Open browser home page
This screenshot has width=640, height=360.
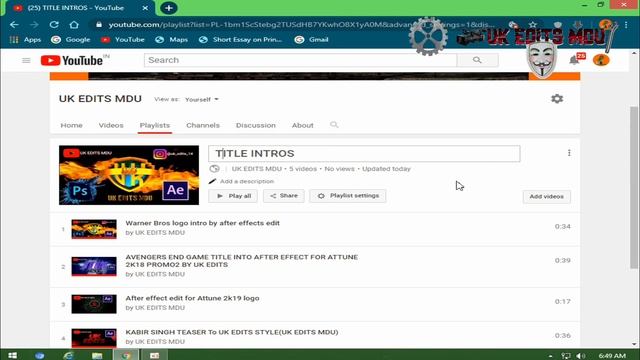coord(73,24)
